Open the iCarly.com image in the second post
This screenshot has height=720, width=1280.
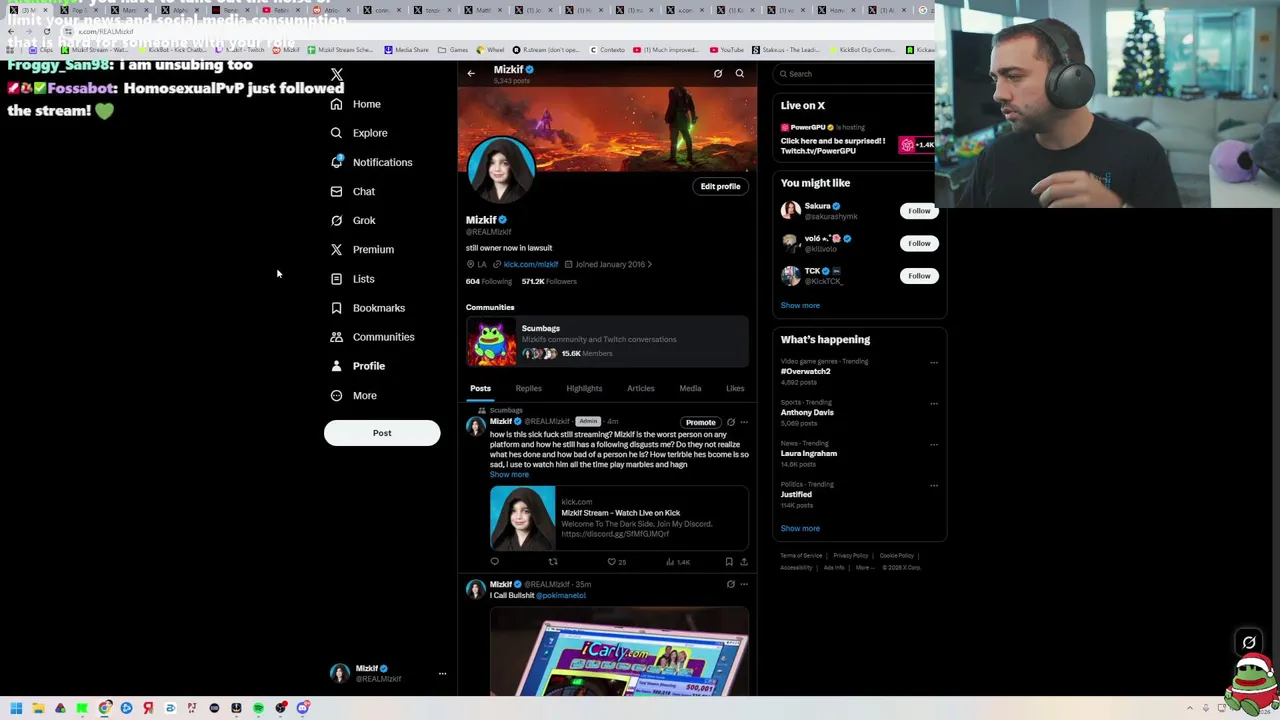[619, 651]
